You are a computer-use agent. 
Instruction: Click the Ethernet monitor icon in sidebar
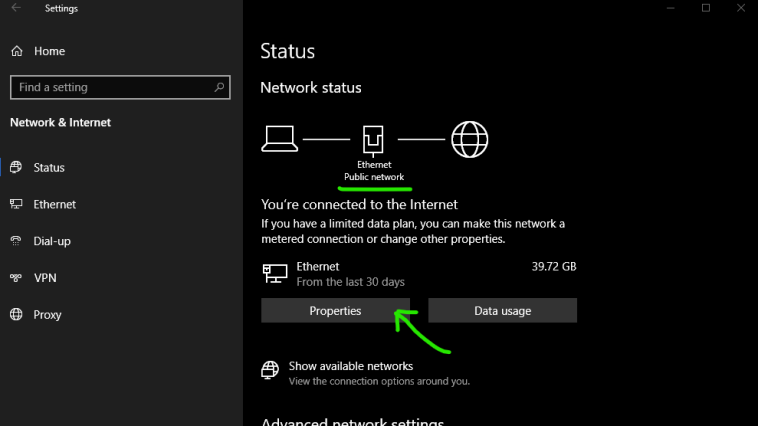pos(16,204)
